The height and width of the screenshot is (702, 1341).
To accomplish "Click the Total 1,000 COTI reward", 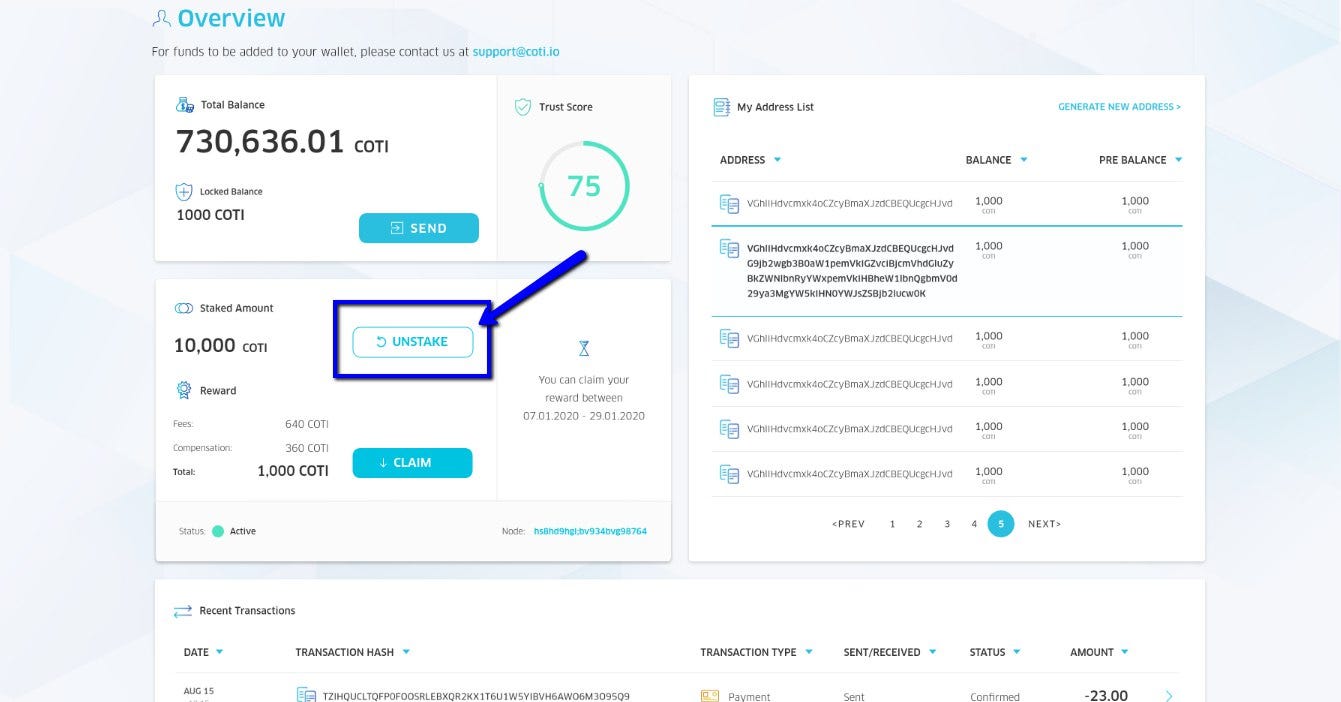I will tap(293, 471).
